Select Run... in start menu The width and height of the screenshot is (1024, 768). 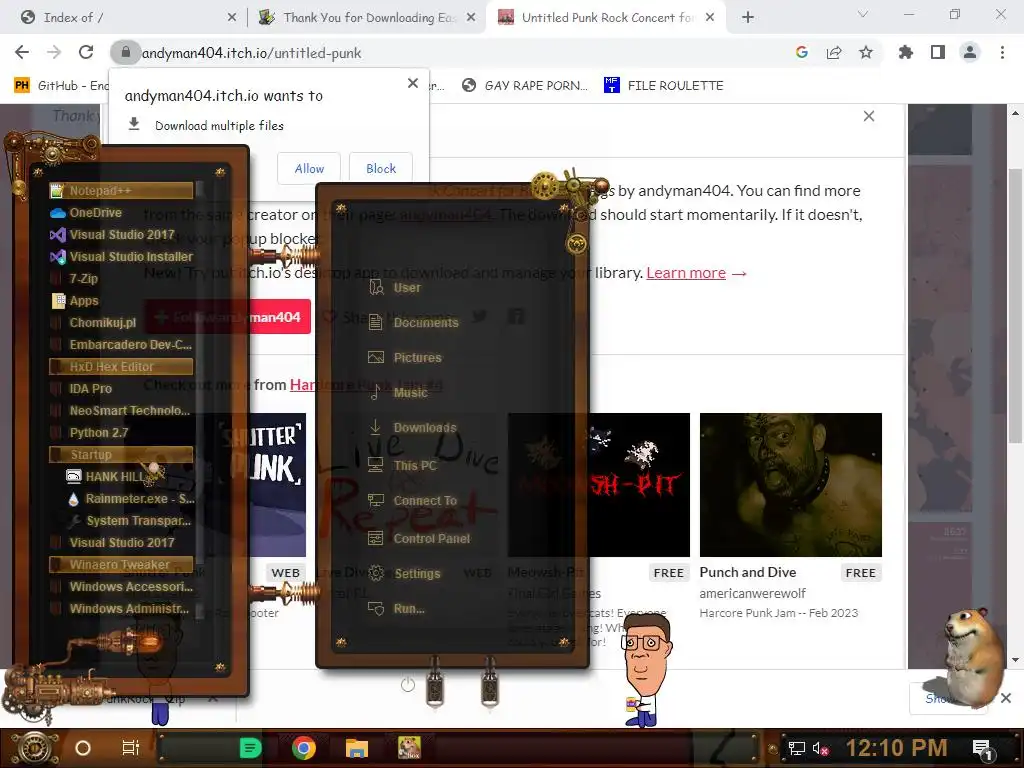(x=396, y=609)
